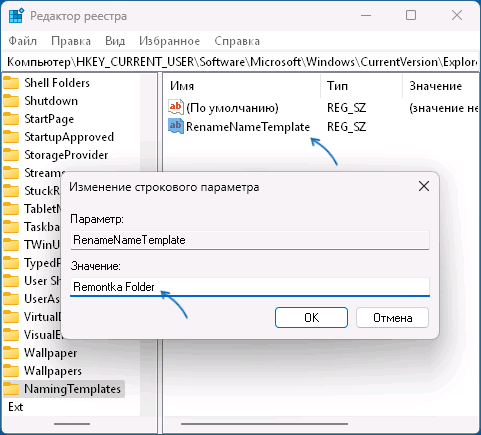Select the StorageProvider key
This screenshot has width=481, height=435.
66,155
